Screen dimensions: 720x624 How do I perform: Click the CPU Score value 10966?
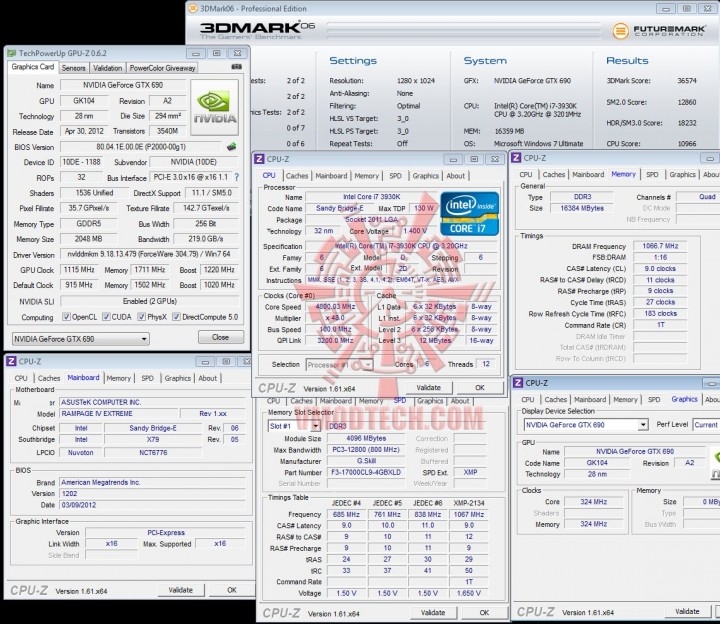coord(687,144)
